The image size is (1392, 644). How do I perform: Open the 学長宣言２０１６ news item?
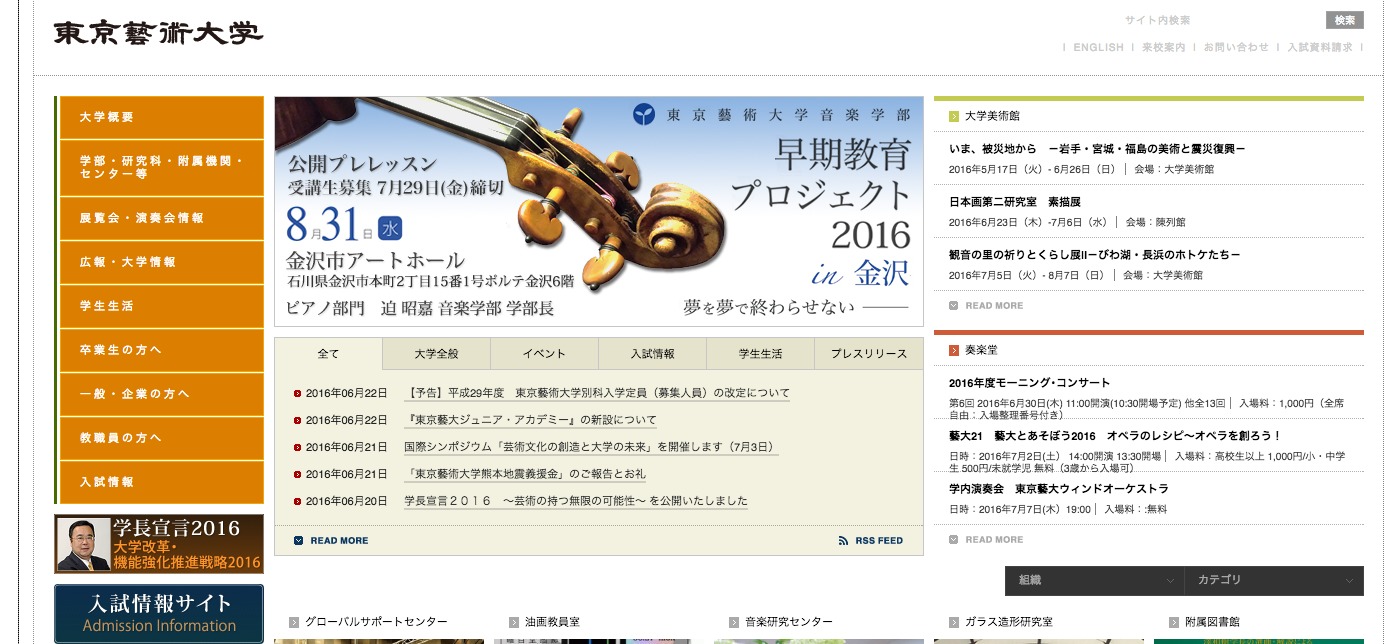[x=576, y=501]
